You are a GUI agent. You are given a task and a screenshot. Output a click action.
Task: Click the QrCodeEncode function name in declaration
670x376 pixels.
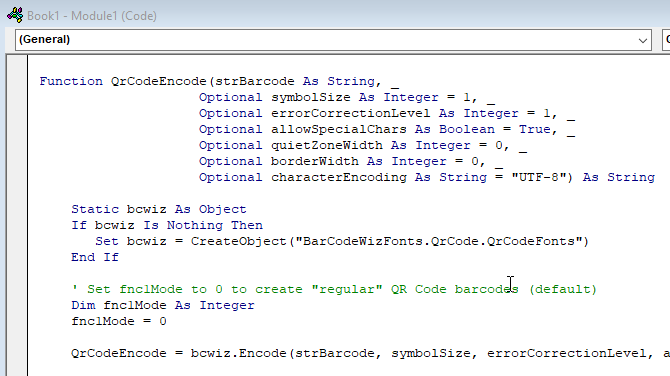coord(159,81)
